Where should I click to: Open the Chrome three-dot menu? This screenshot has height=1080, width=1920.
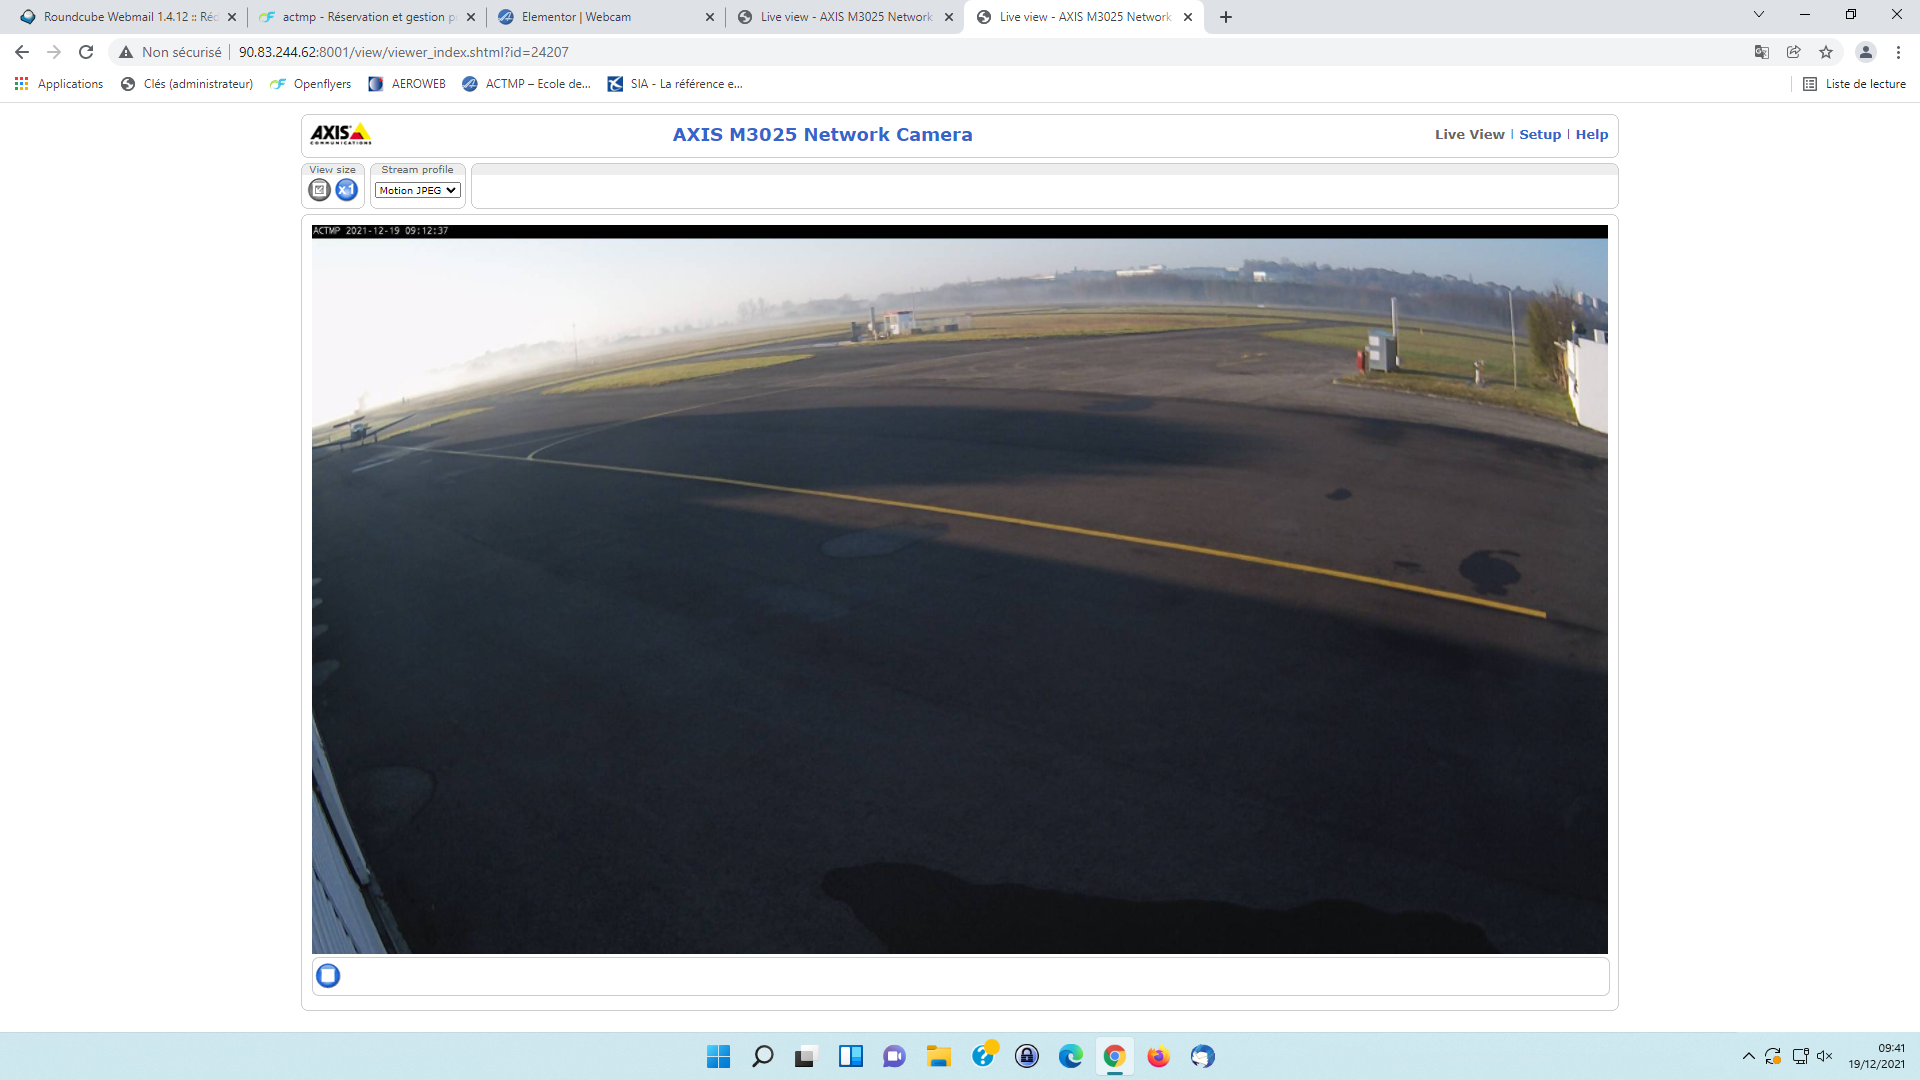1898,52
